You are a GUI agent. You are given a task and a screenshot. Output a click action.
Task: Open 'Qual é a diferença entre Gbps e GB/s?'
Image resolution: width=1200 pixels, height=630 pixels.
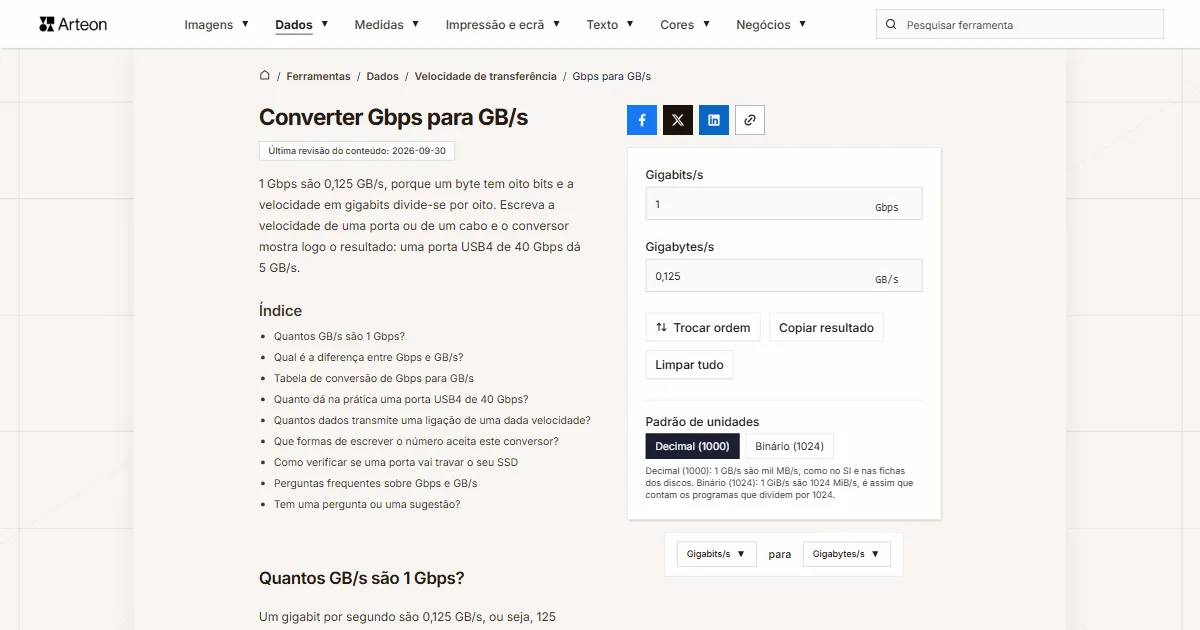(369, 358)
